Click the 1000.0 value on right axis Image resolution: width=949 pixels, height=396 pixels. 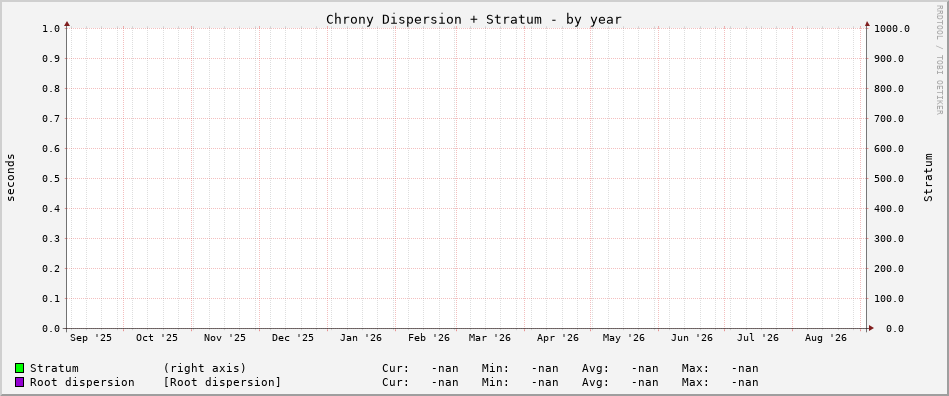pos(891,28)
